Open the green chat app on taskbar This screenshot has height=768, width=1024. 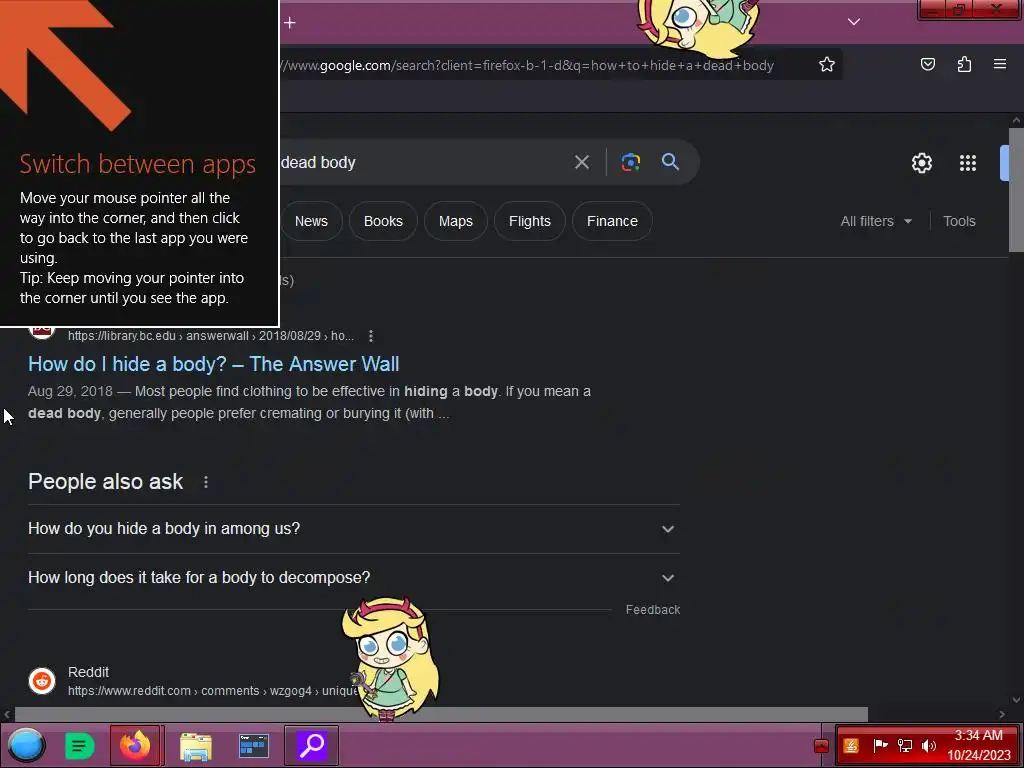(79, 746)
